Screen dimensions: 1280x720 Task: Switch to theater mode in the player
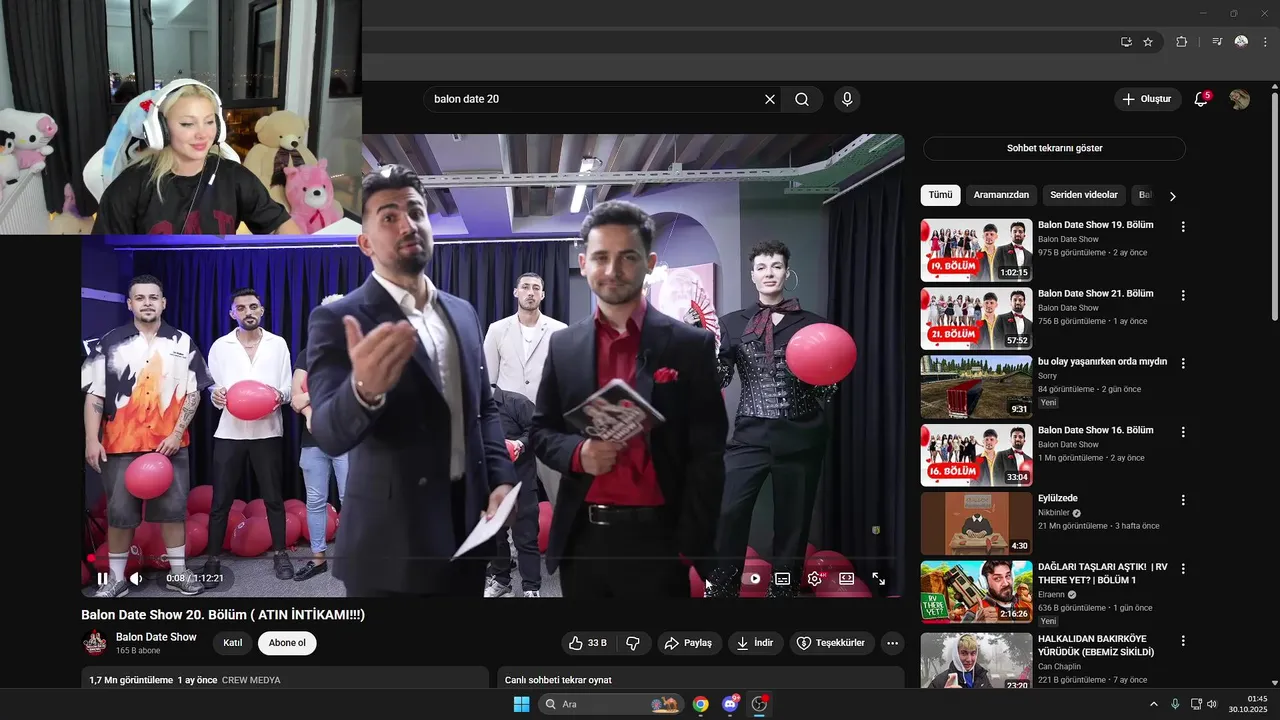click(x=847, y=578)
